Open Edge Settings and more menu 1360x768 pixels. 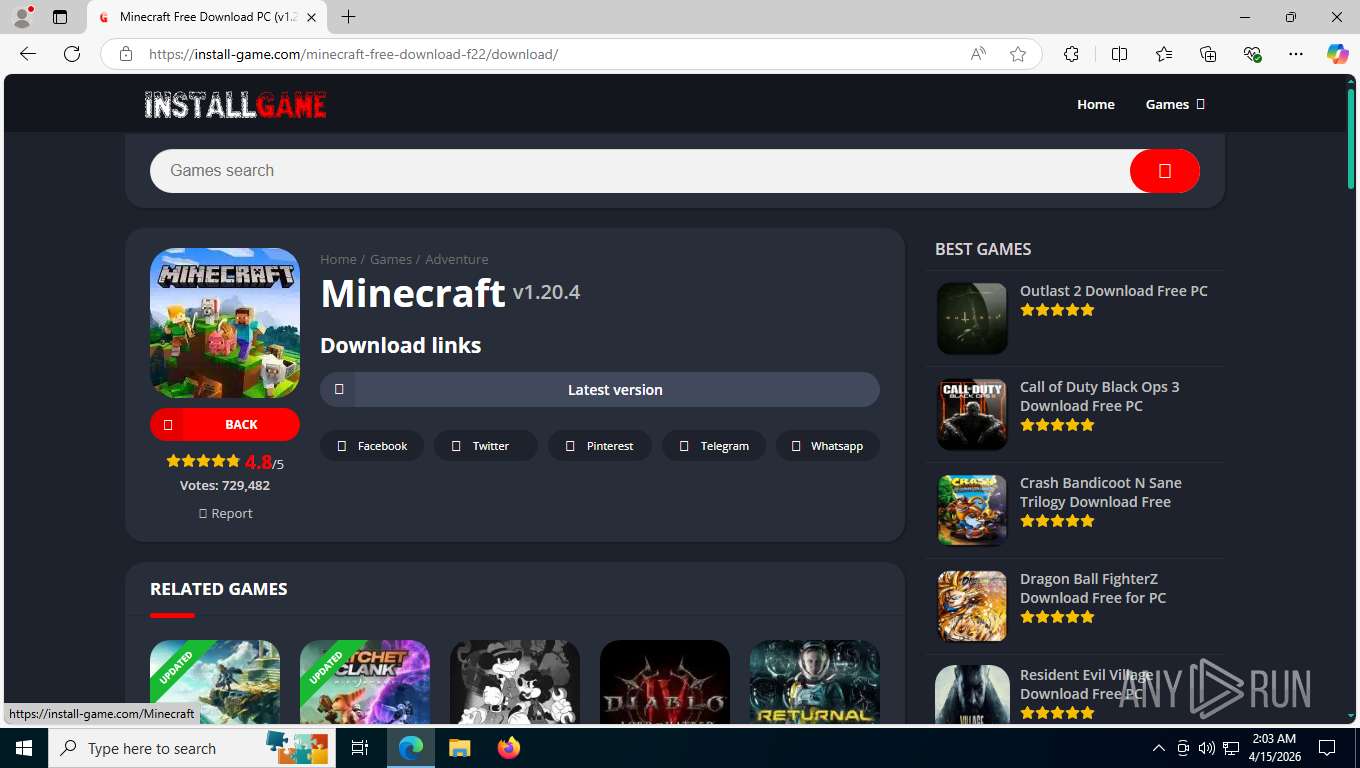[1296, 54]
